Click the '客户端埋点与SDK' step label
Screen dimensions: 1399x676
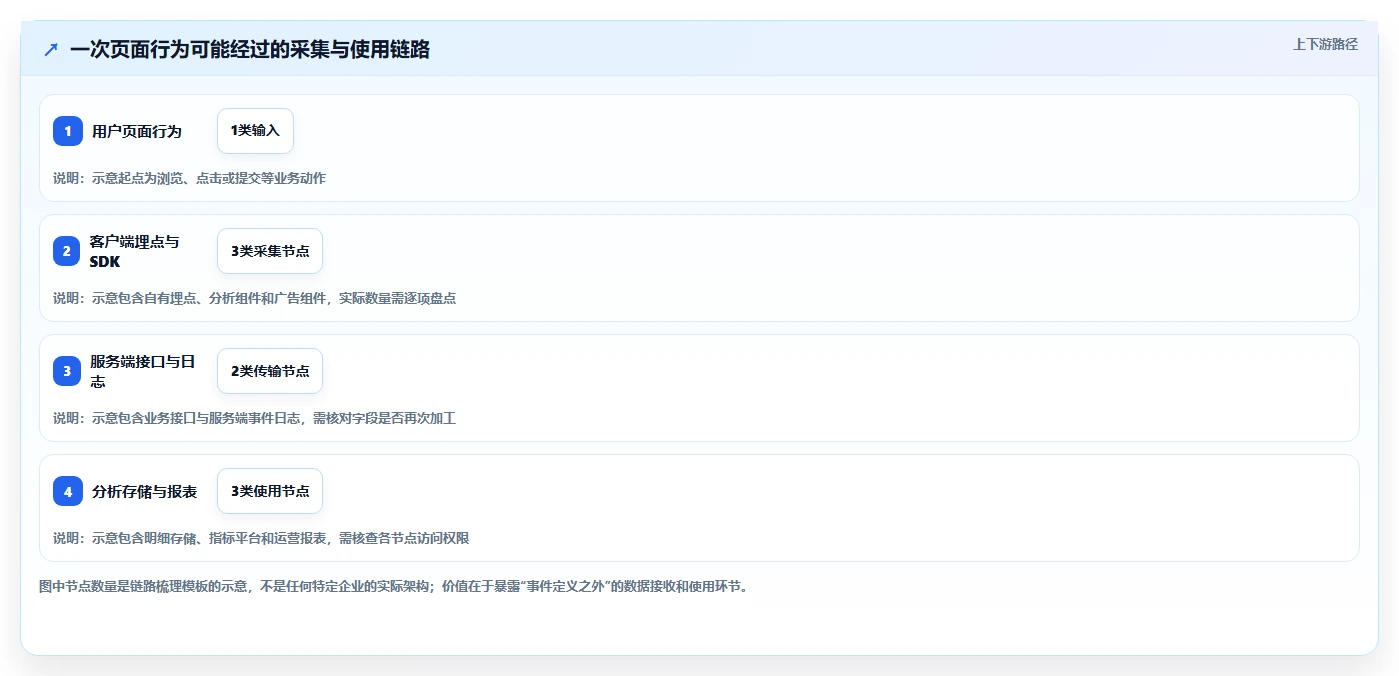[135, 251]
